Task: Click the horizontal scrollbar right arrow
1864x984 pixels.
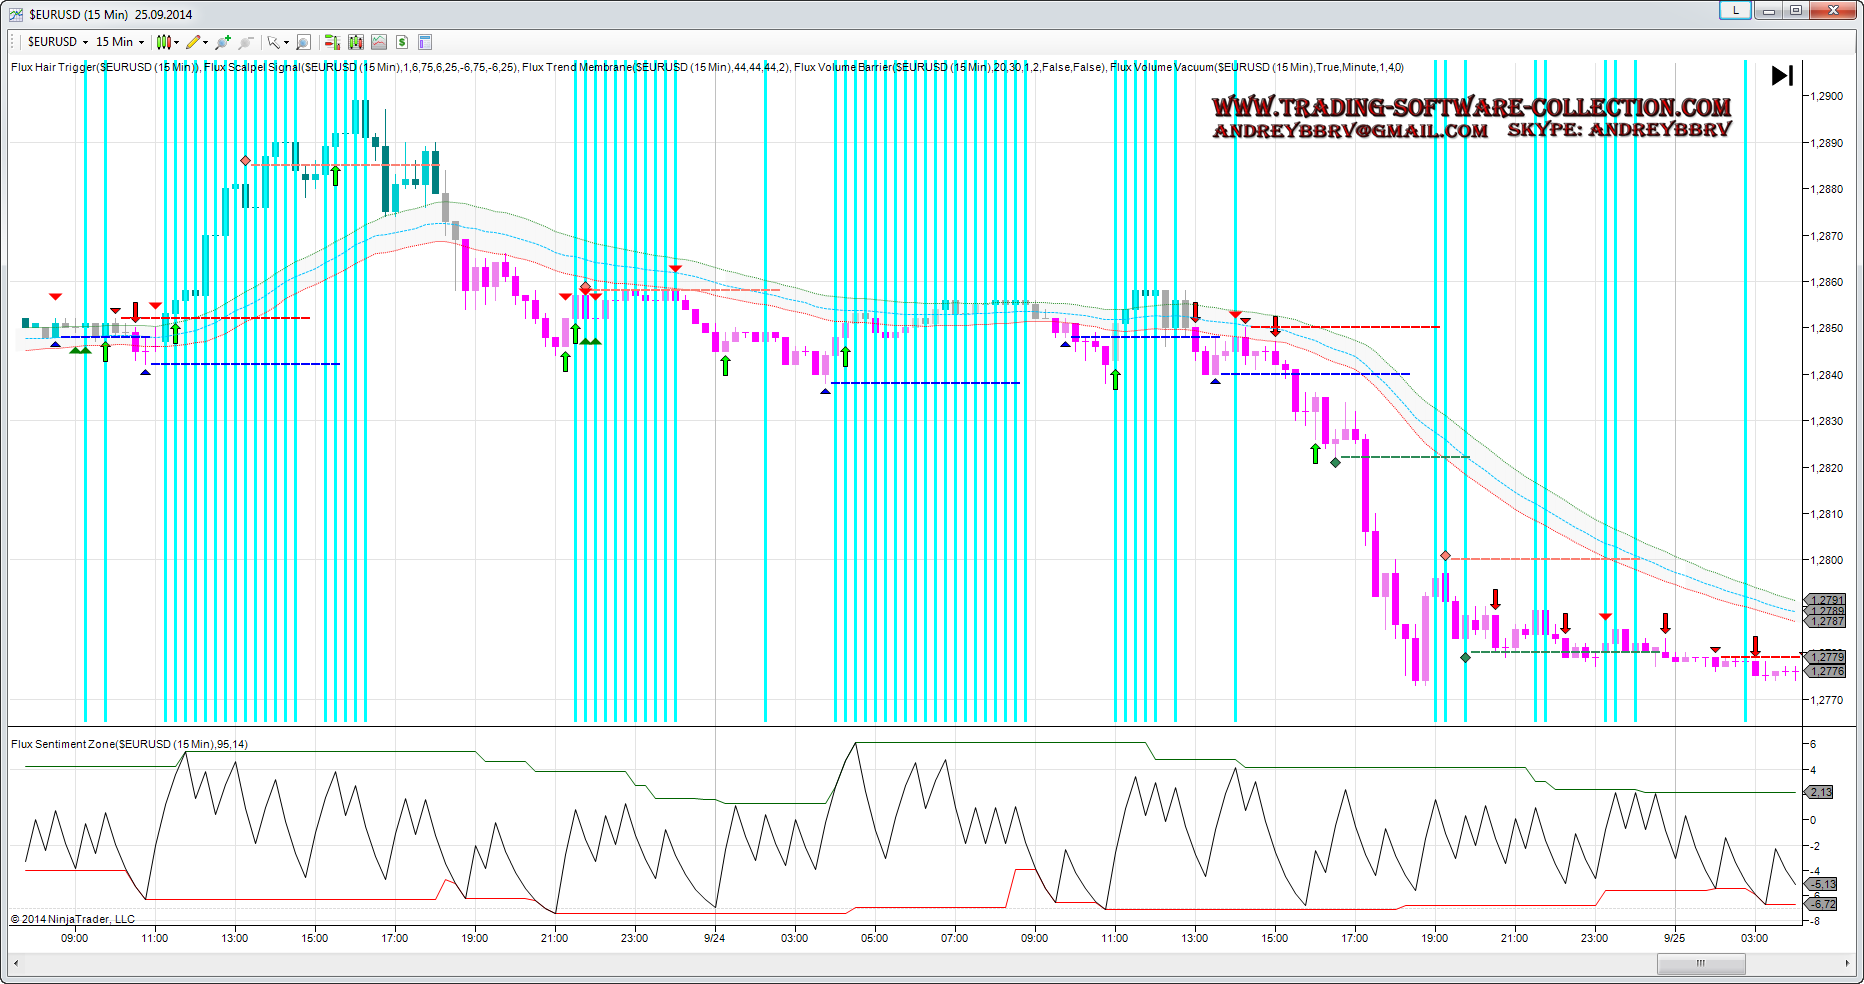Action: pos(1846,964)
